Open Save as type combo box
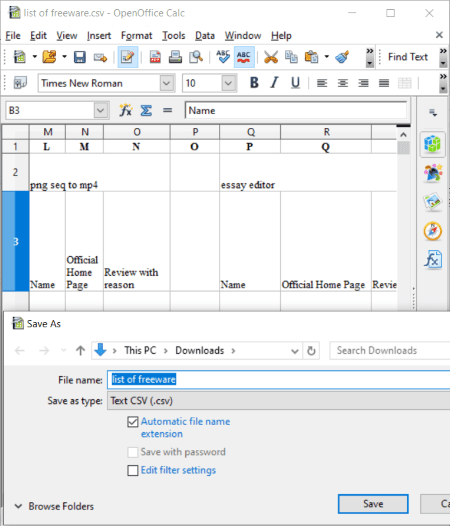The image size is (450, 526). 278,401
